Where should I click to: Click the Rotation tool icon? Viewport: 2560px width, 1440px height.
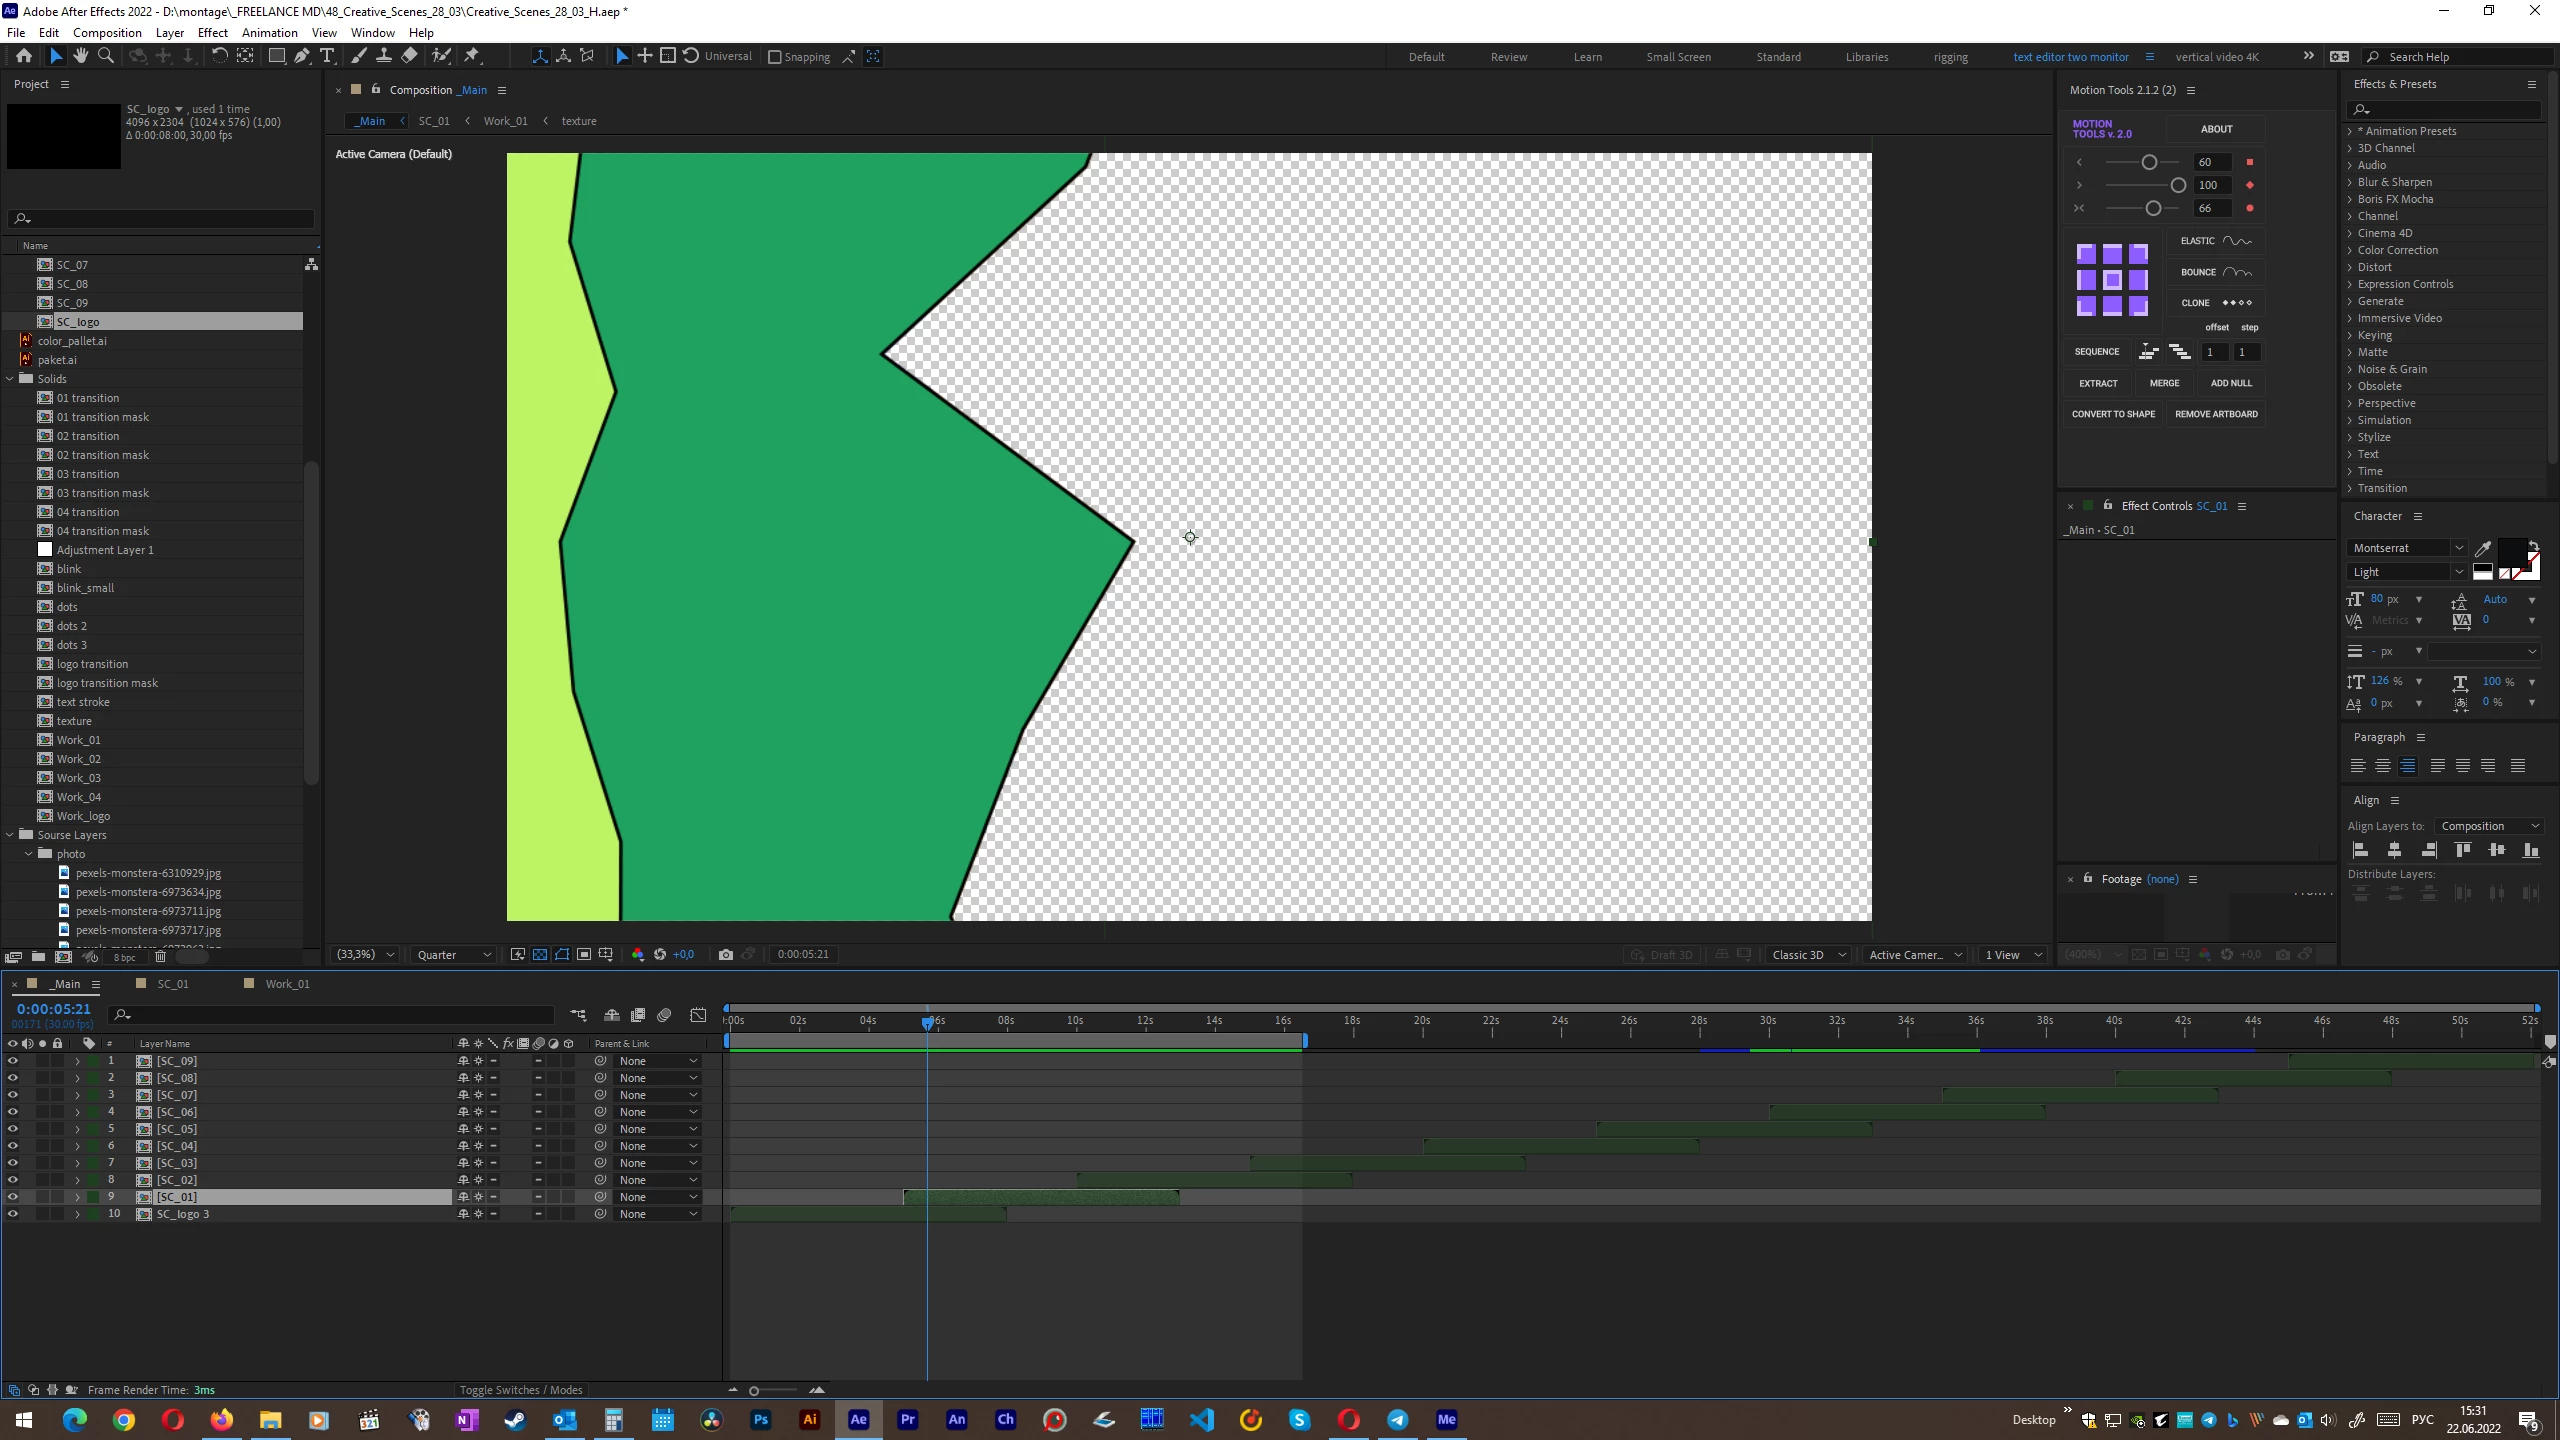click(x=220, y=56)
